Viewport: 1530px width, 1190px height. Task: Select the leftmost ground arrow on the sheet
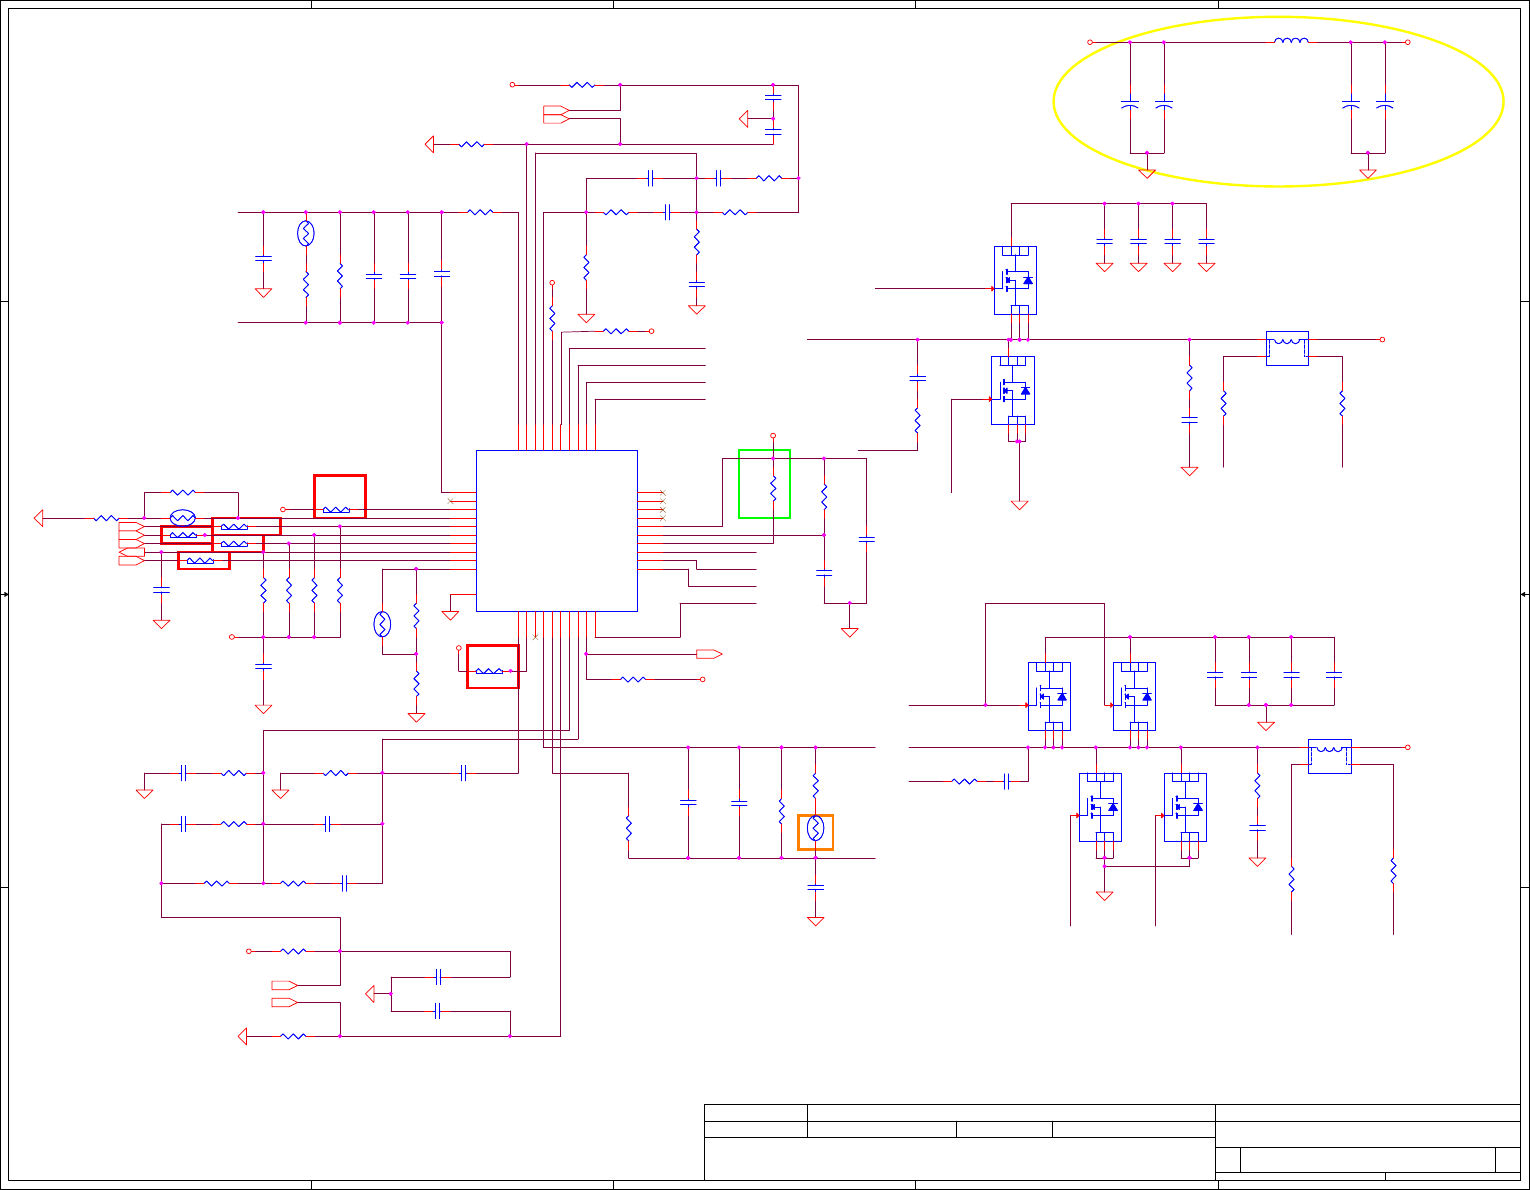pyautogui.click(x=39, y=518)
